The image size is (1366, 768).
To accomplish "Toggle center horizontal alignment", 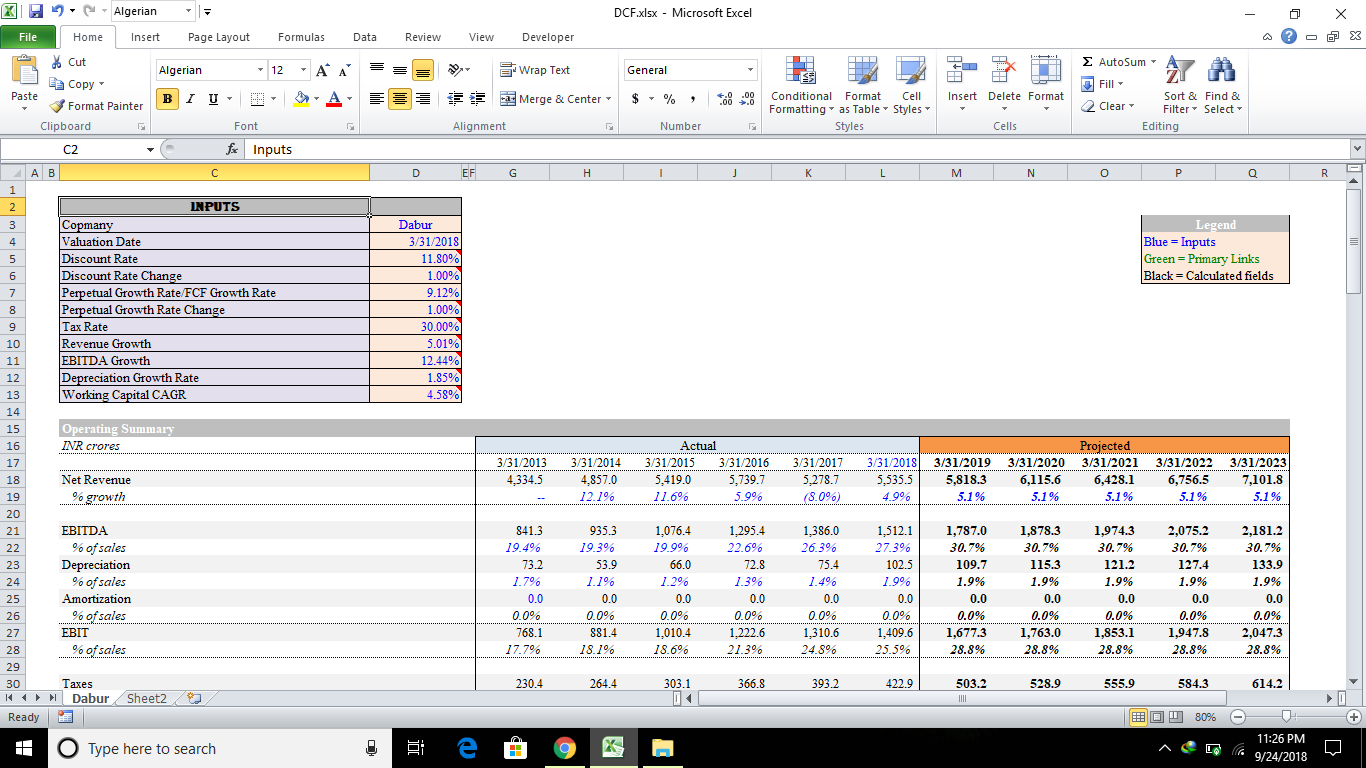I will click(x=400, y=99).
